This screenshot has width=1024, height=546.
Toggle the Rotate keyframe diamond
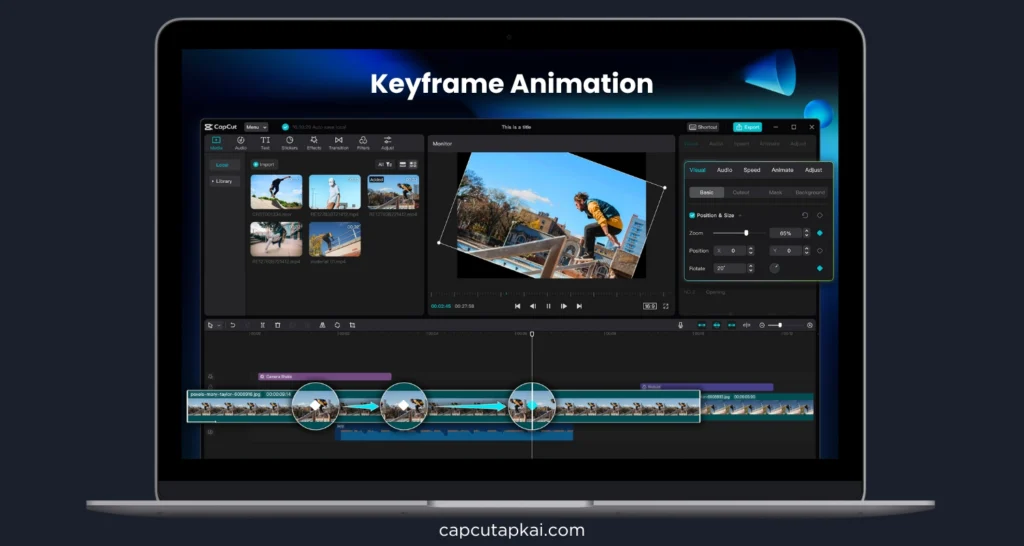(x=820, y=268)
